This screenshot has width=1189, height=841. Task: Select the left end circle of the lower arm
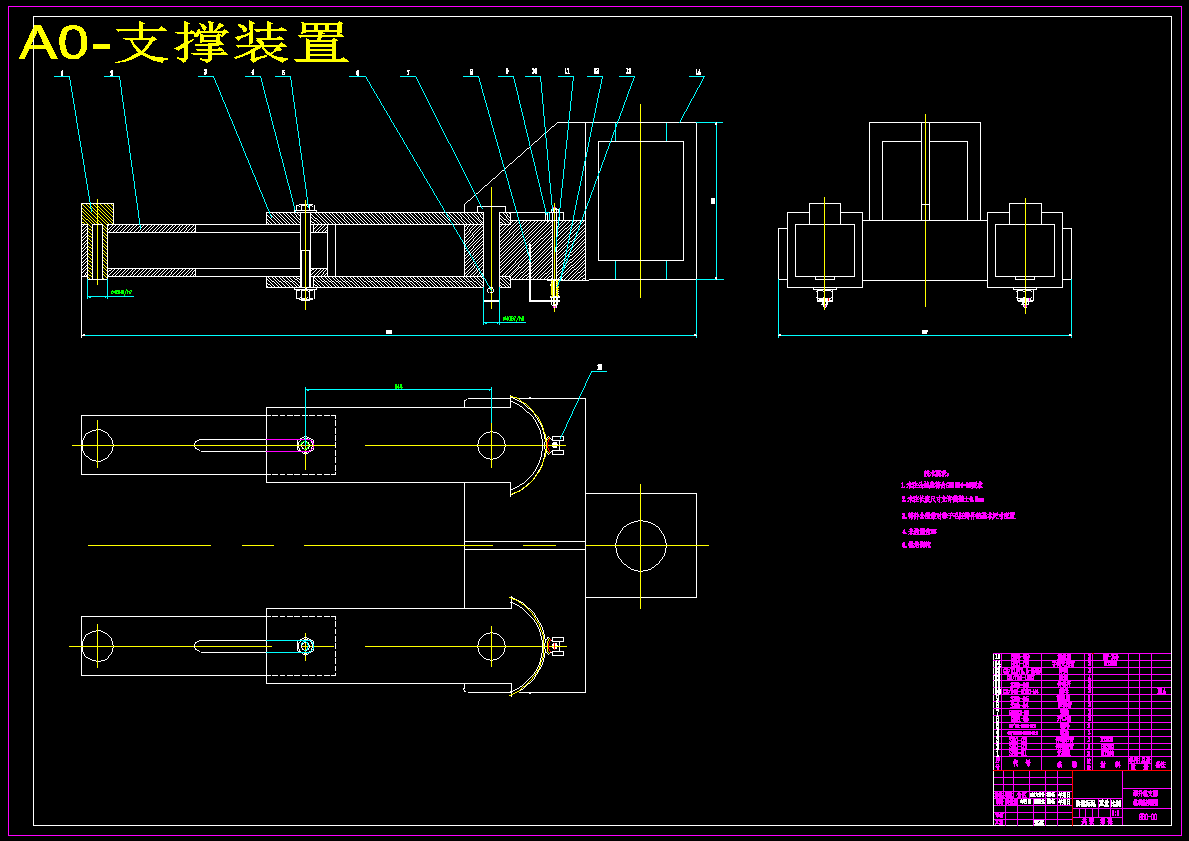(x=98, y=646)
